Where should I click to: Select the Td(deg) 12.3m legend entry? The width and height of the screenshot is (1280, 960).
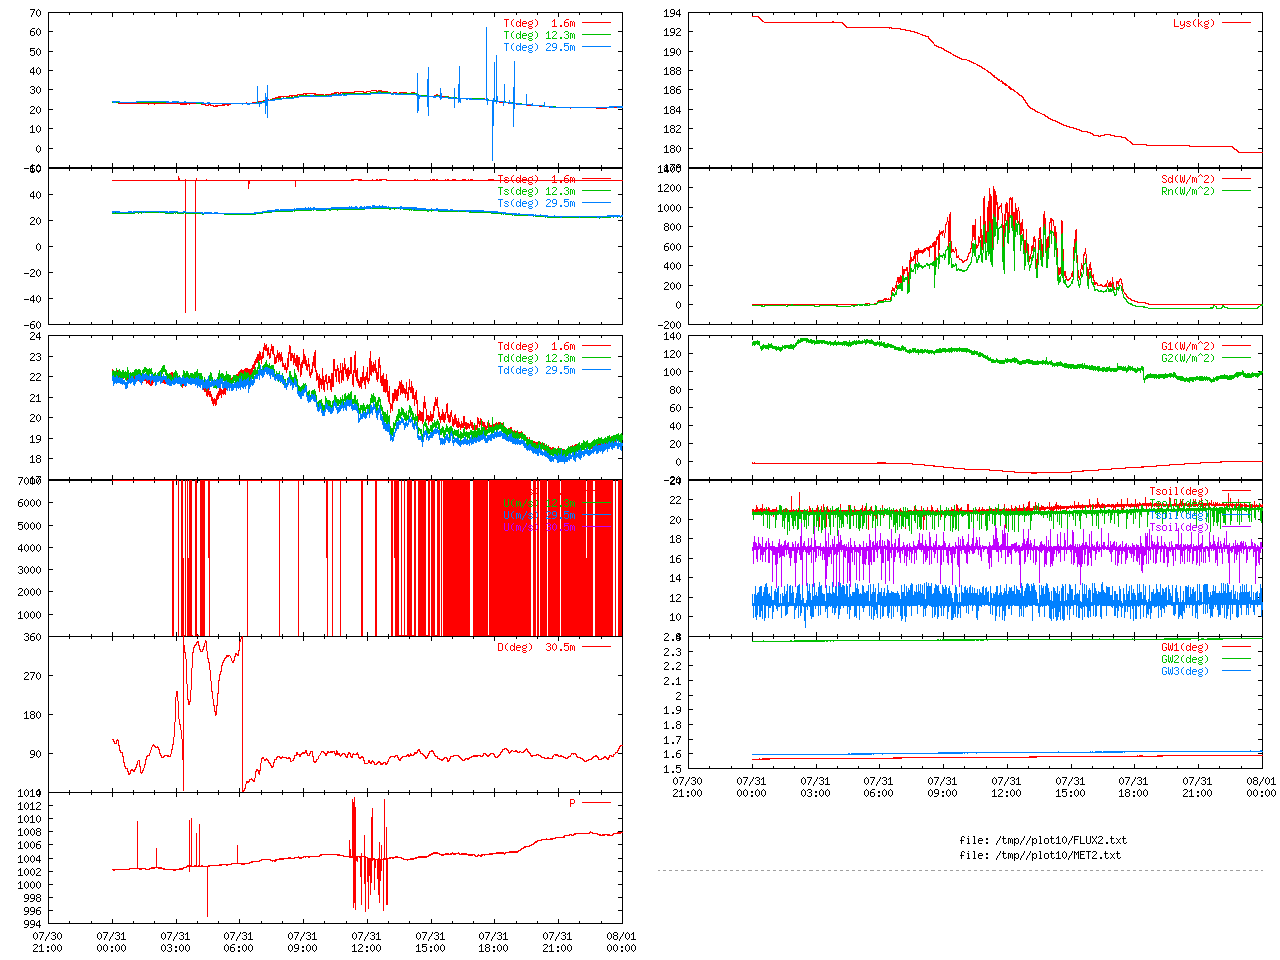536,358
